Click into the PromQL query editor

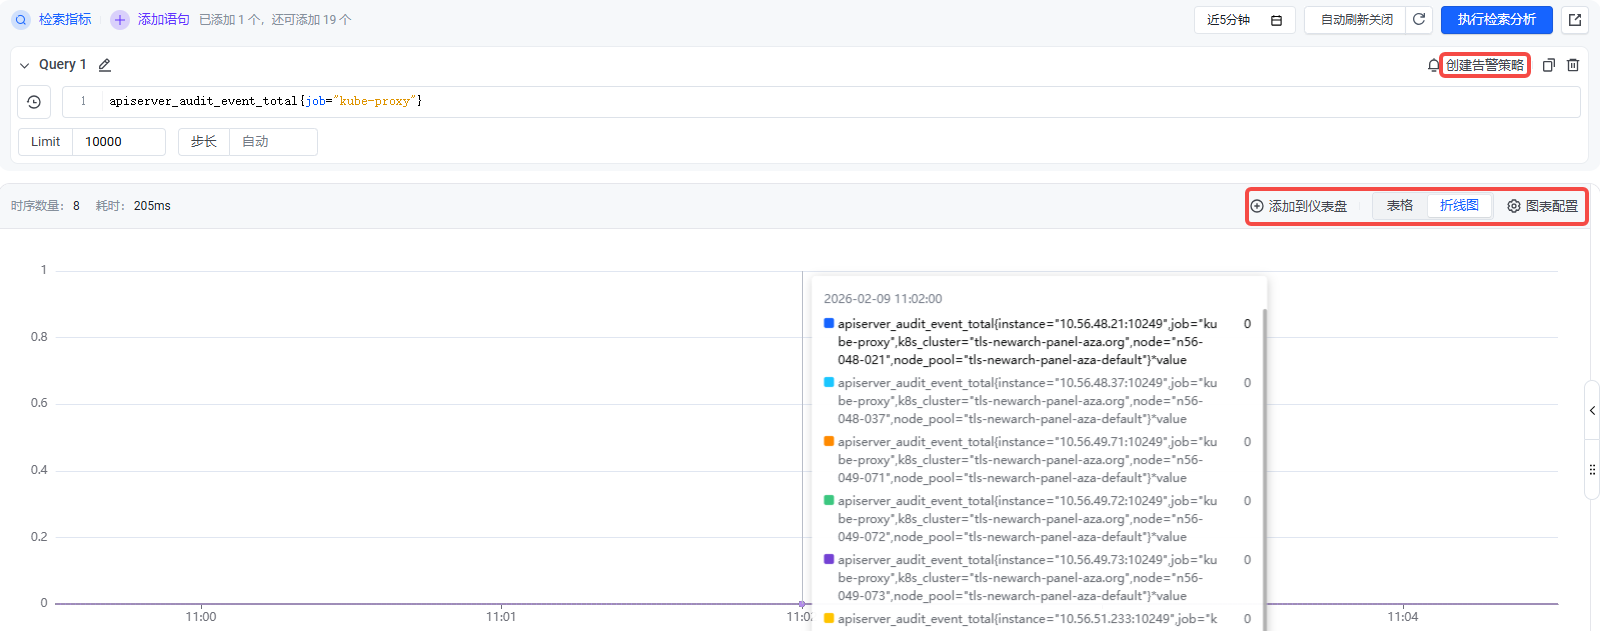(x=821, y=102)
